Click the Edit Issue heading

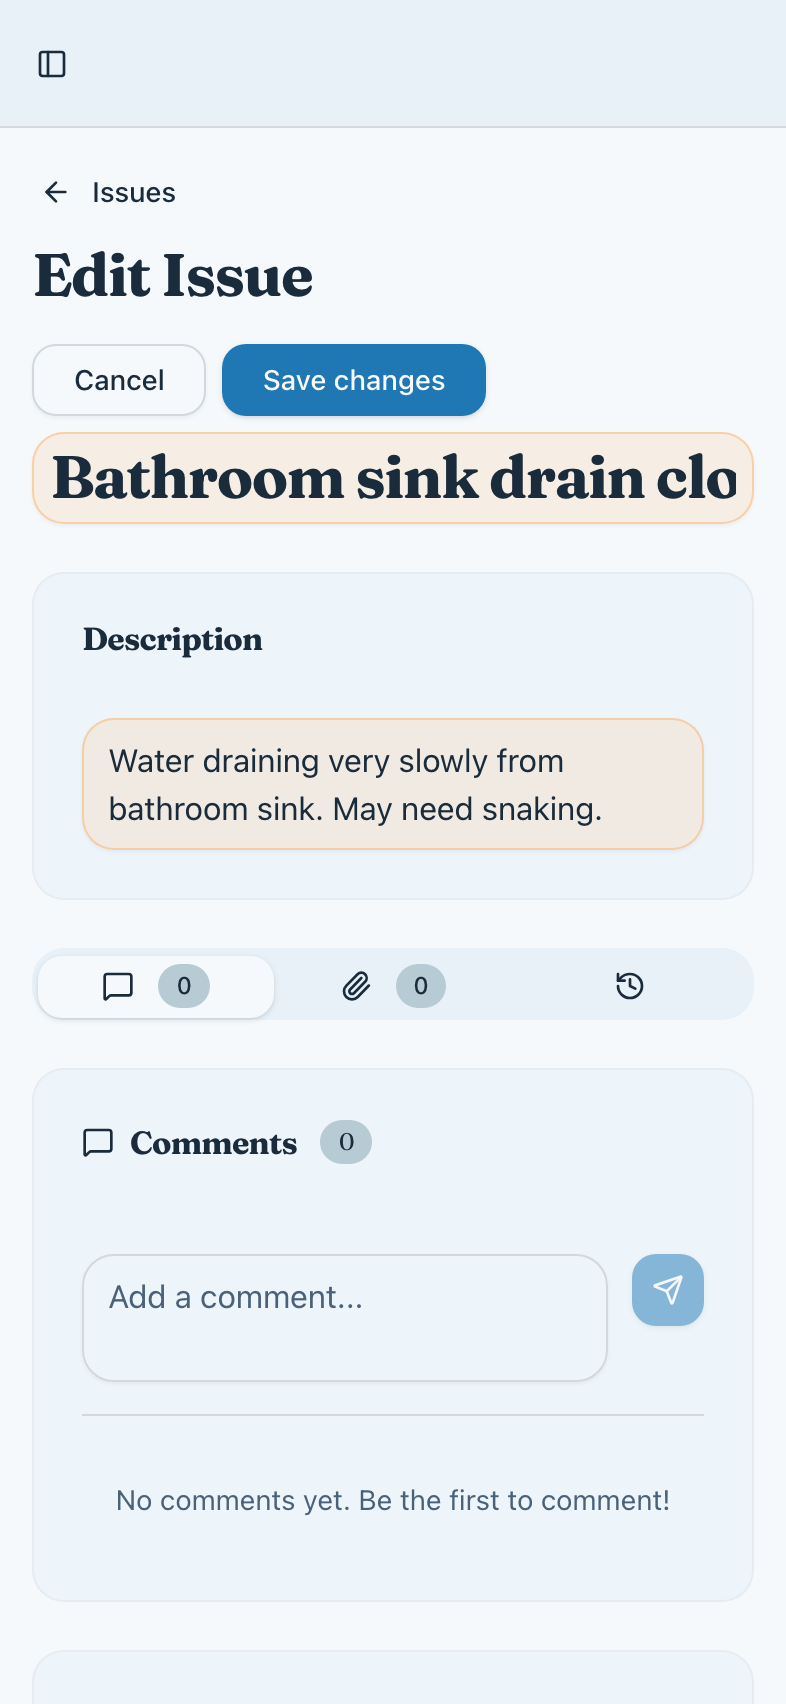pyautogui.click(x=173, y=276)
